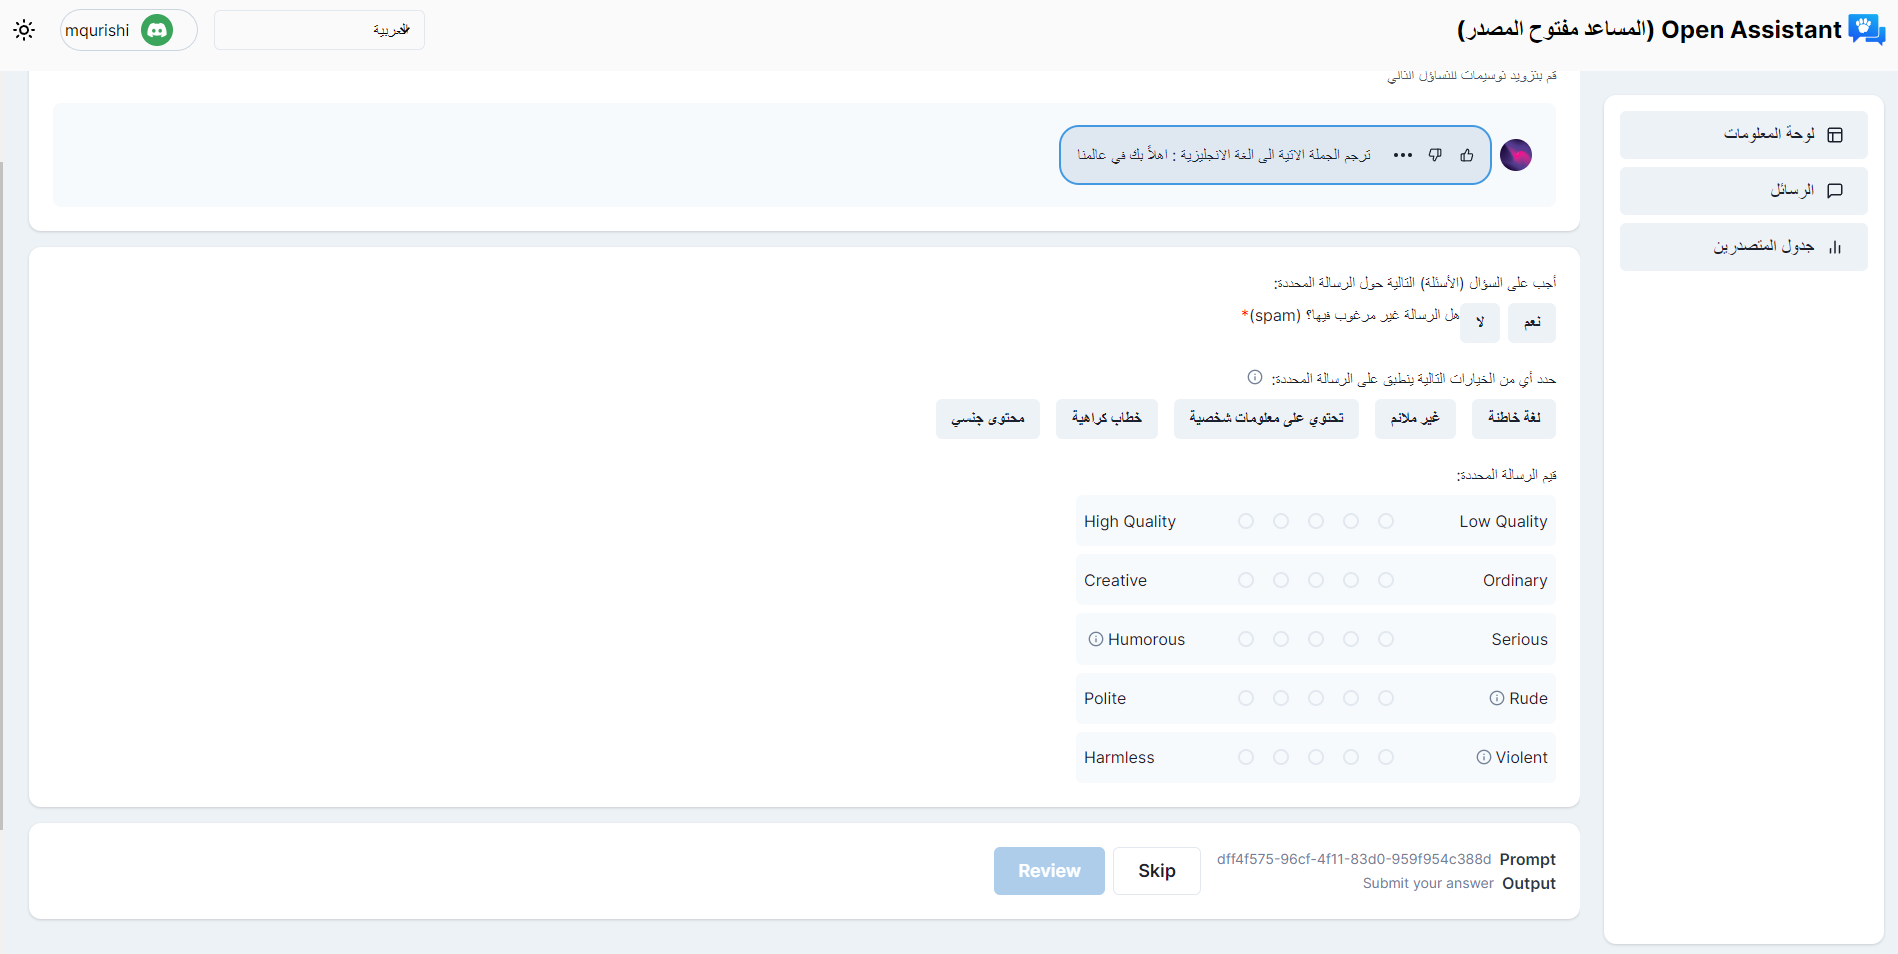Viewport: 1898px width, 954px height.
Task: Click info icon beside label selection instructions
Action: click(1255, 377)
